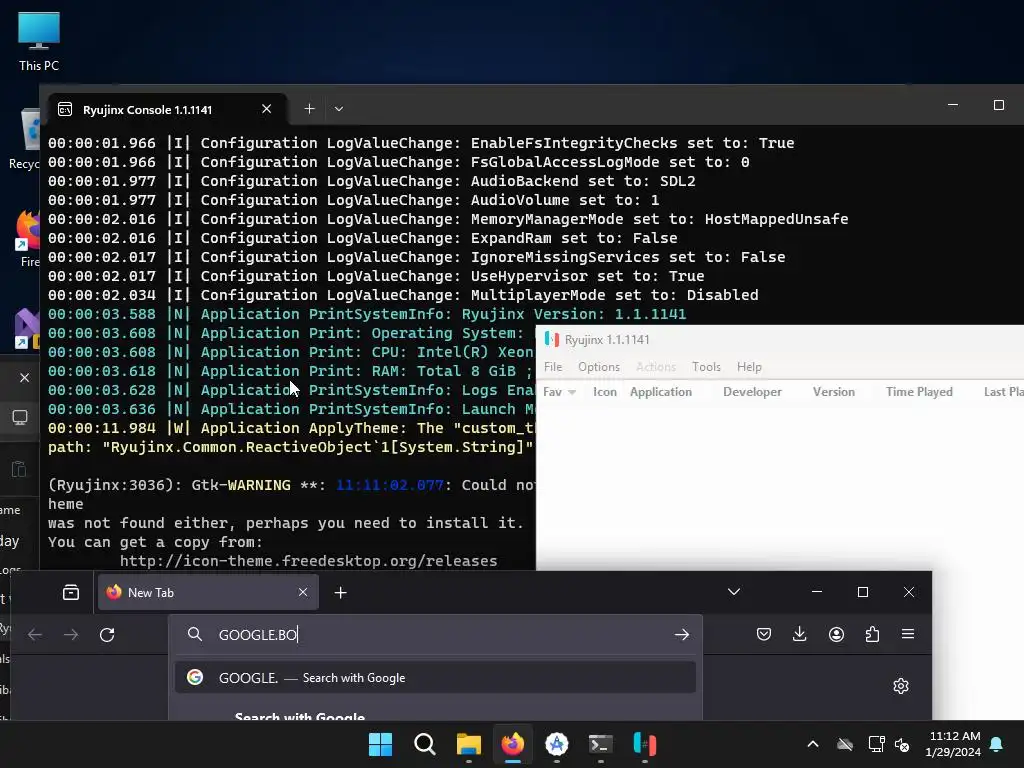Open Pocket save icon in Firefox
Viewport: 1024px width, 768px height.
pos(764,634)
